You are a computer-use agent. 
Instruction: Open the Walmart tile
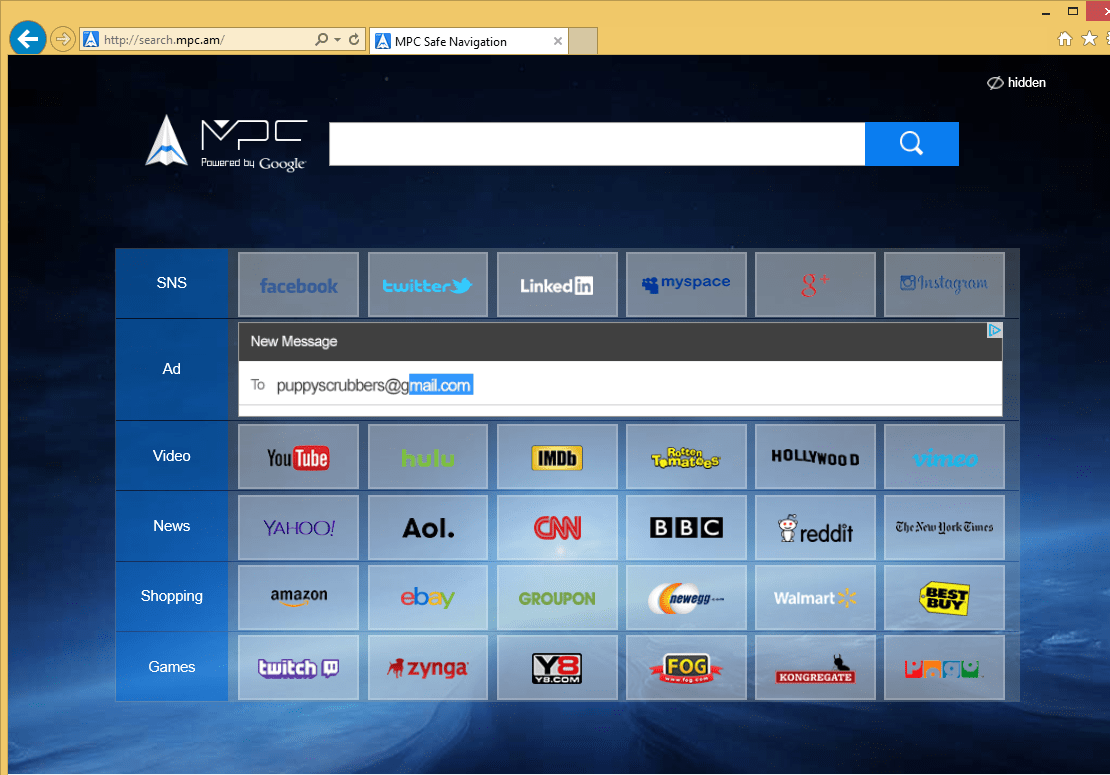click(x=815, y=597)
